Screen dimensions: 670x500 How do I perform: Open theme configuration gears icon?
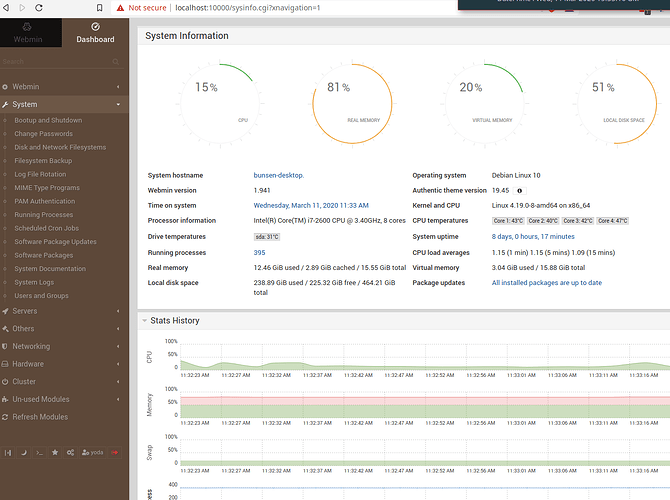coord(71,453)
